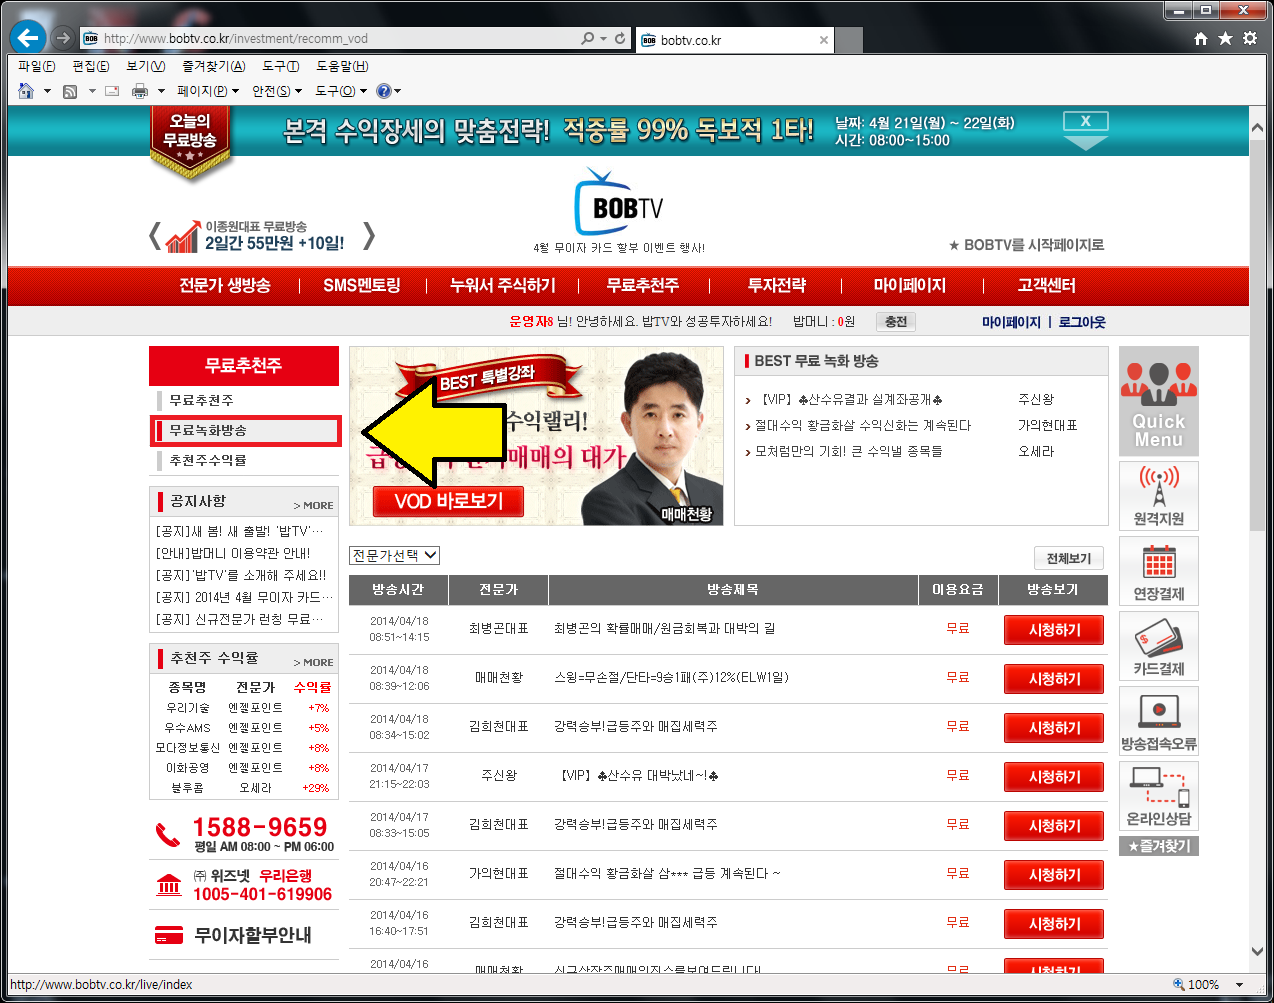Screen dimensions: 1274x1003
Task: Go to the SMS멘토링 nav tab
Action: (x=362, y=285)
